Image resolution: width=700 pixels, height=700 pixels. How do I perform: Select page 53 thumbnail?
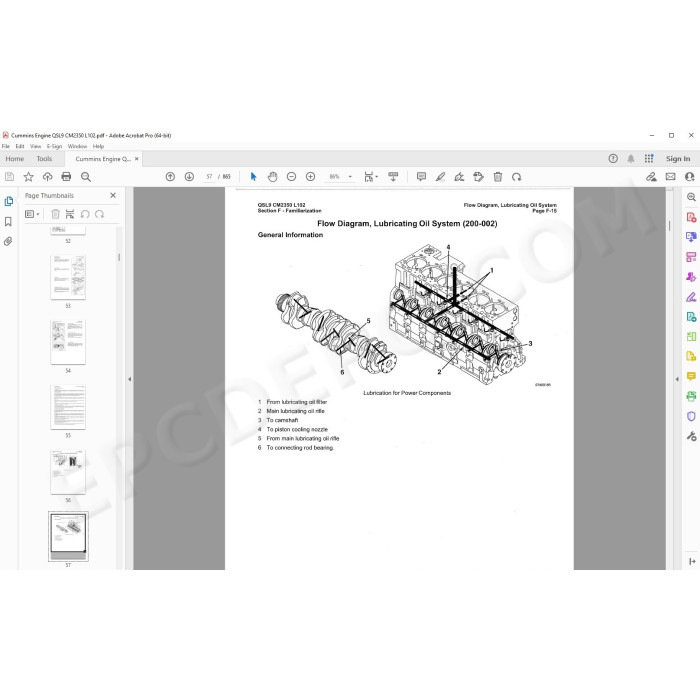point(68,277)
